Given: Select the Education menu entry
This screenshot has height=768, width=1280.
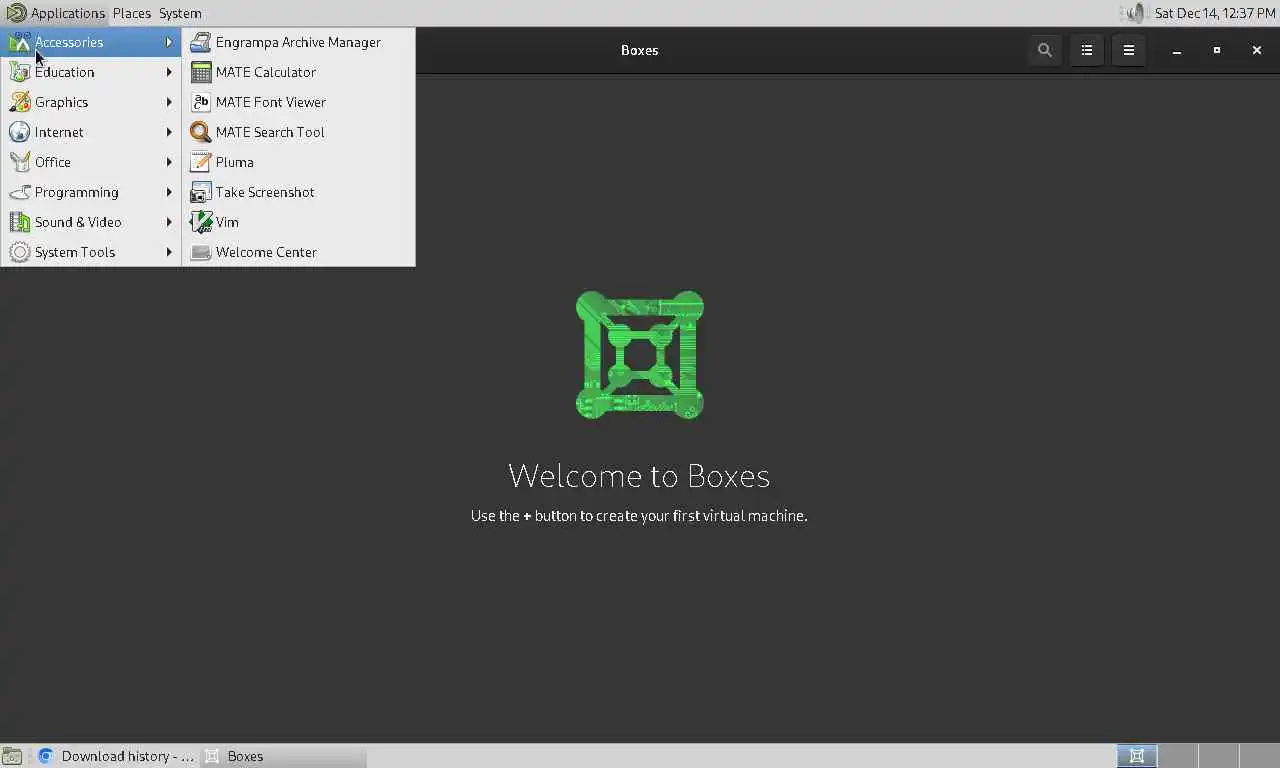Looking at the screenshot, I should point(91,72).
